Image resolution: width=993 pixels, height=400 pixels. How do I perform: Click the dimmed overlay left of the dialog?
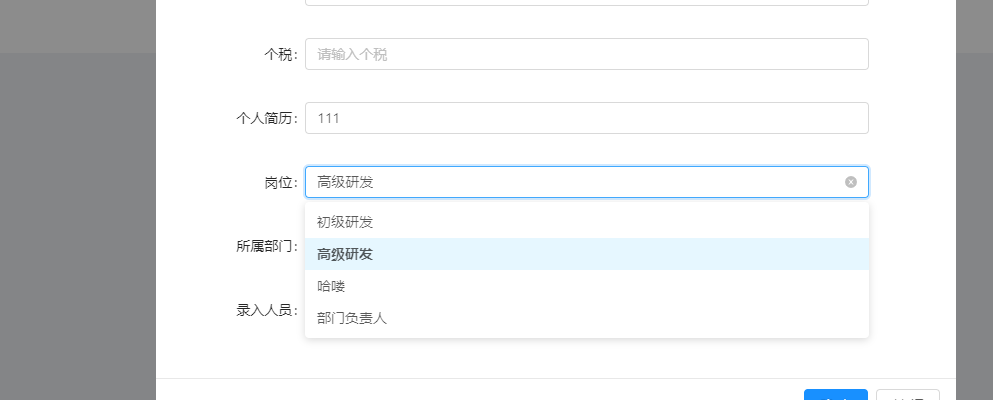click(77, 220)
